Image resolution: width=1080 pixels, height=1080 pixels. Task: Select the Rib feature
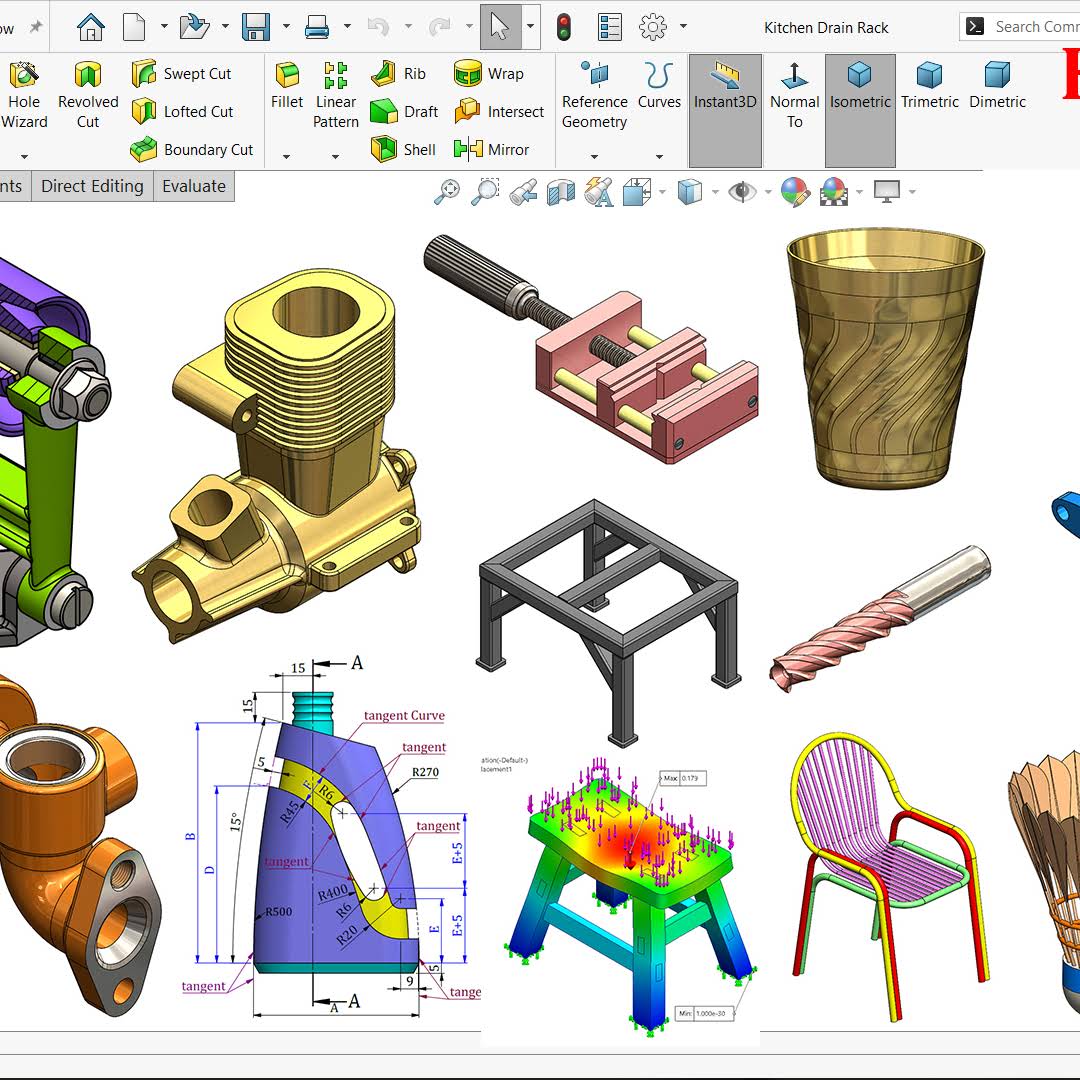[398, 74]
